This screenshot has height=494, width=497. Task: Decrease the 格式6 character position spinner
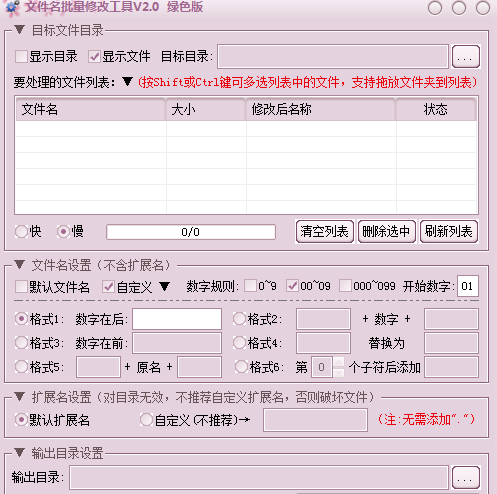pos(339,372)
